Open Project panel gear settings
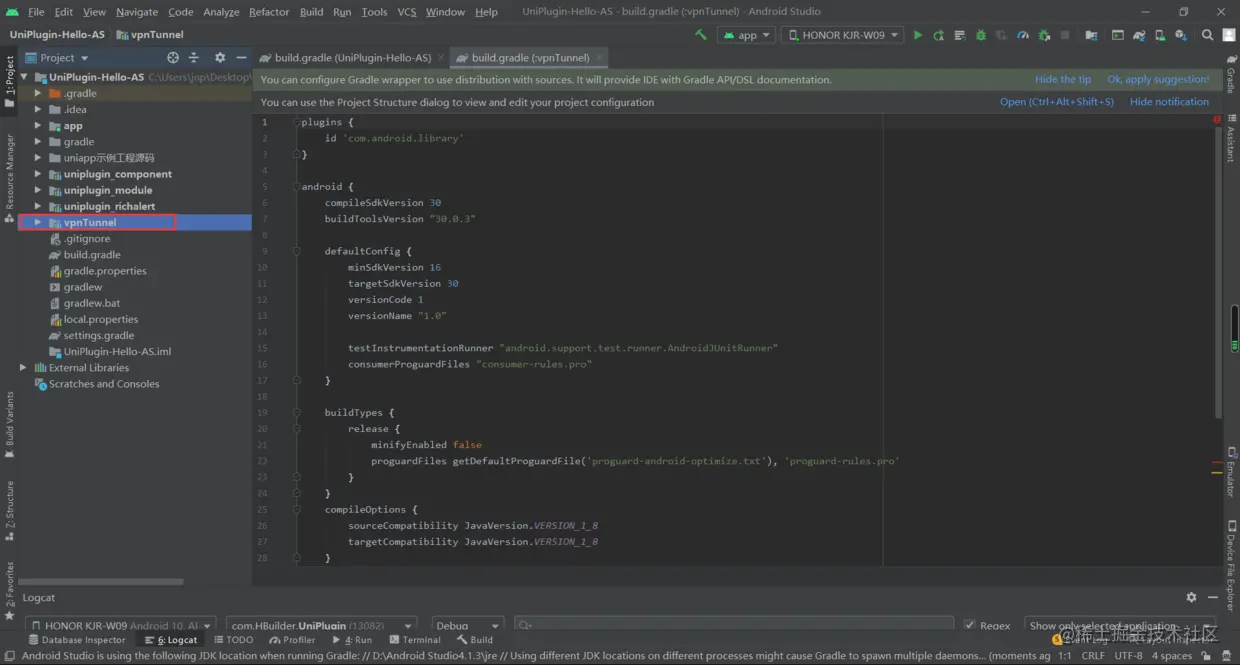 click(220, 58)
